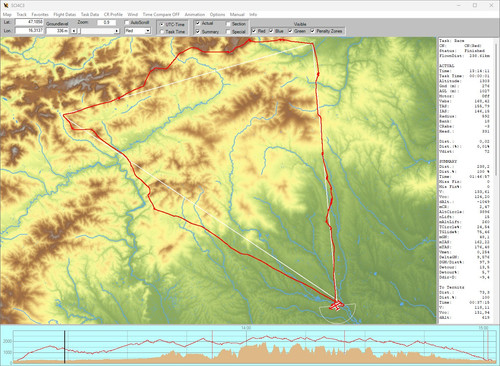The image size is (500, 366).
Task: Click the western turnpoint on the map
Action: pyautogui.click(x=63, y=115)
